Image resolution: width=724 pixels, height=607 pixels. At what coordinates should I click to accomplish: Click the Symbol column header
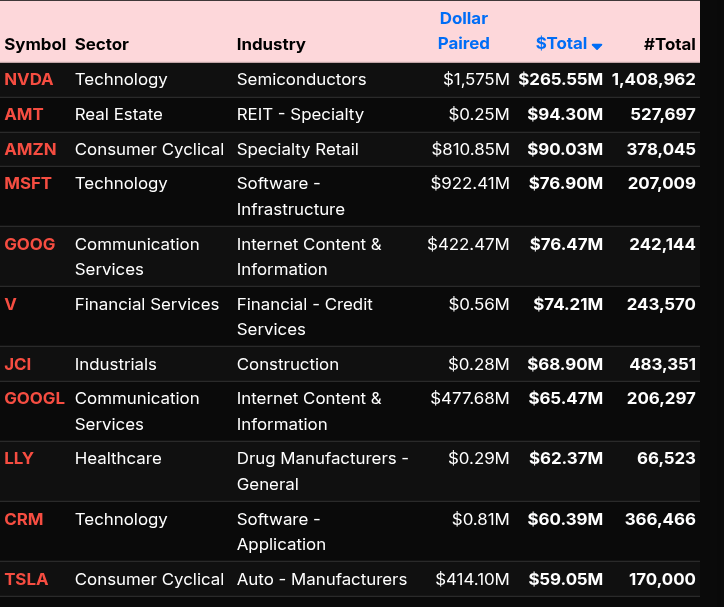pyautogui.click(x=35, y=44)
